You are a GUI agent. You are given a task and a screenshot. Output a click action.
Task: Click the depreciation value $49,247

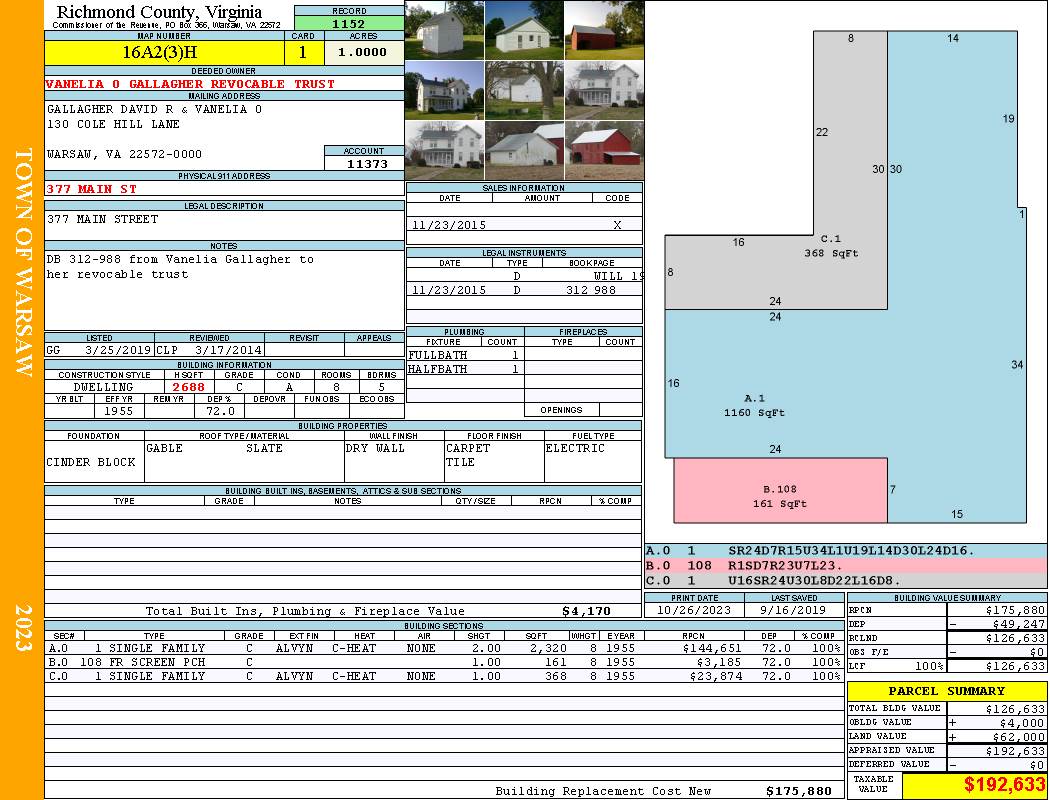[1021, 624]
